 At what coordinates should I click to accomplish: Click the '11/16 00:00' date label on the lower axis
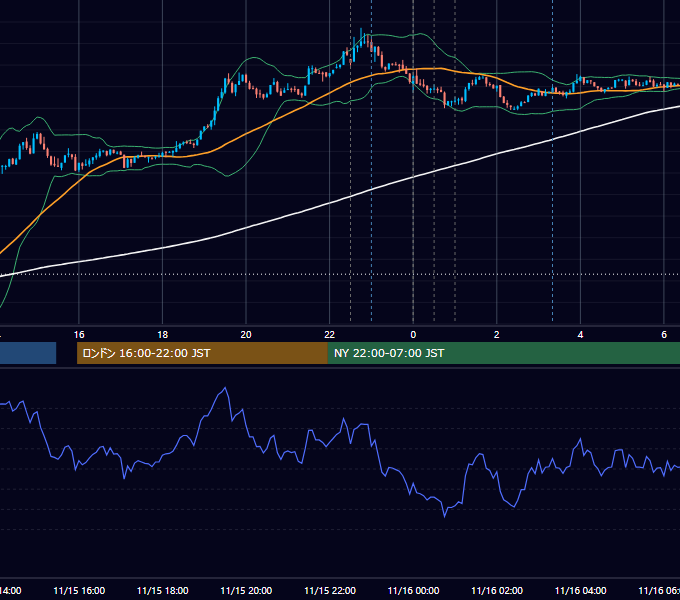[413, 590]
